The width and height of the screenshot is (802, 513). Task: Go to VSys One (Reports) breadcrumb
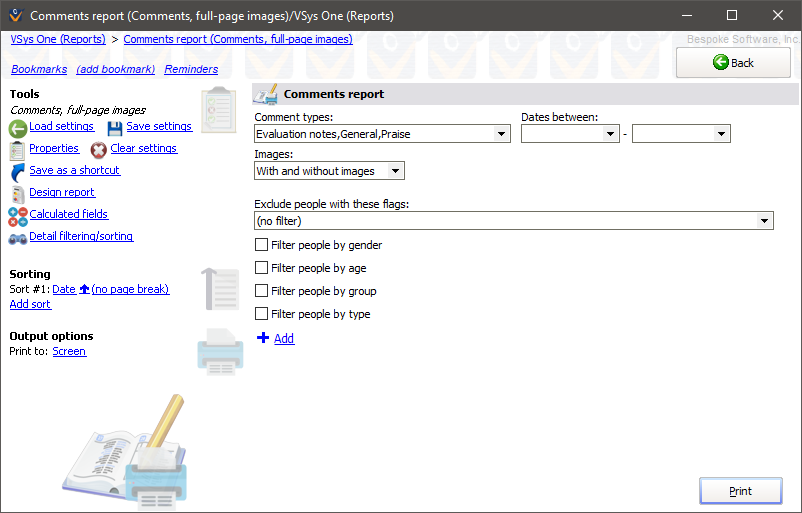point(58,39)
